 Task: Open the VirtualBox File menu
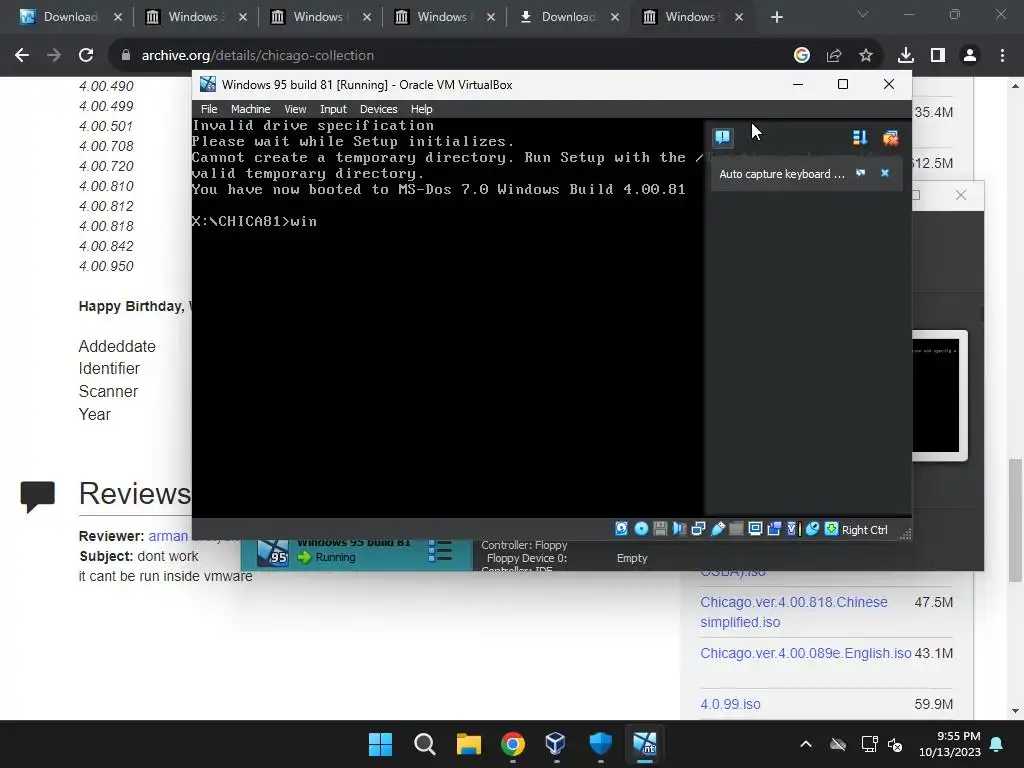pos(209,109)
